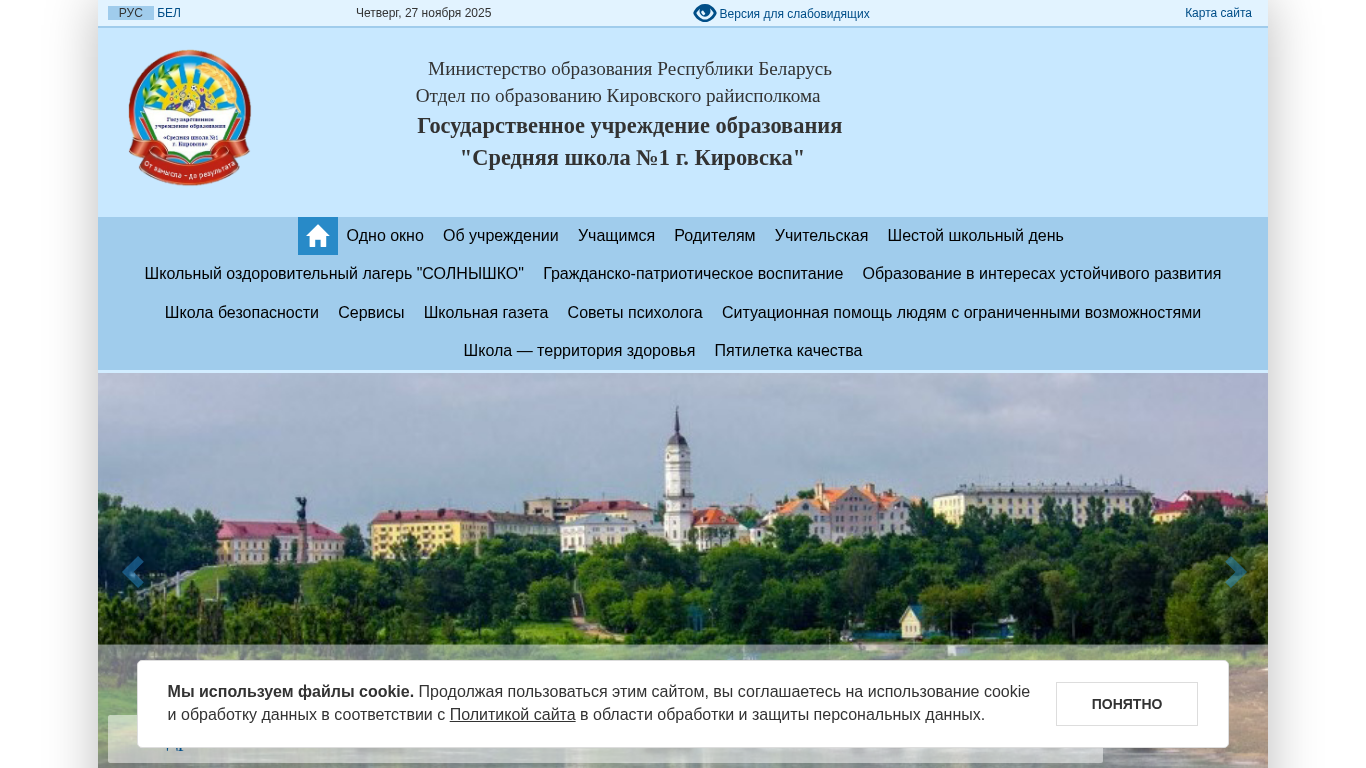Open the Родителям menu
The height and width of the screenshot is (768, 1366).
click(715, 236)
